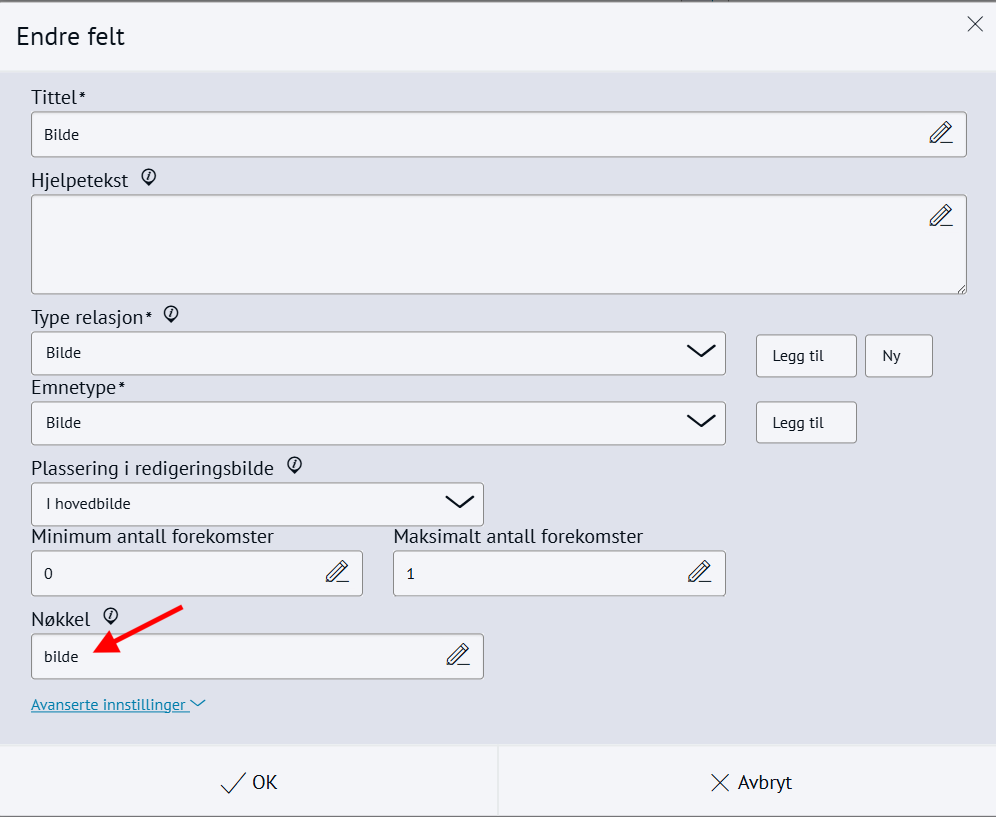996x817 pixels.
Task: Click info icon beside Plassering i redigeringsbilde
Action: [294, 466]
